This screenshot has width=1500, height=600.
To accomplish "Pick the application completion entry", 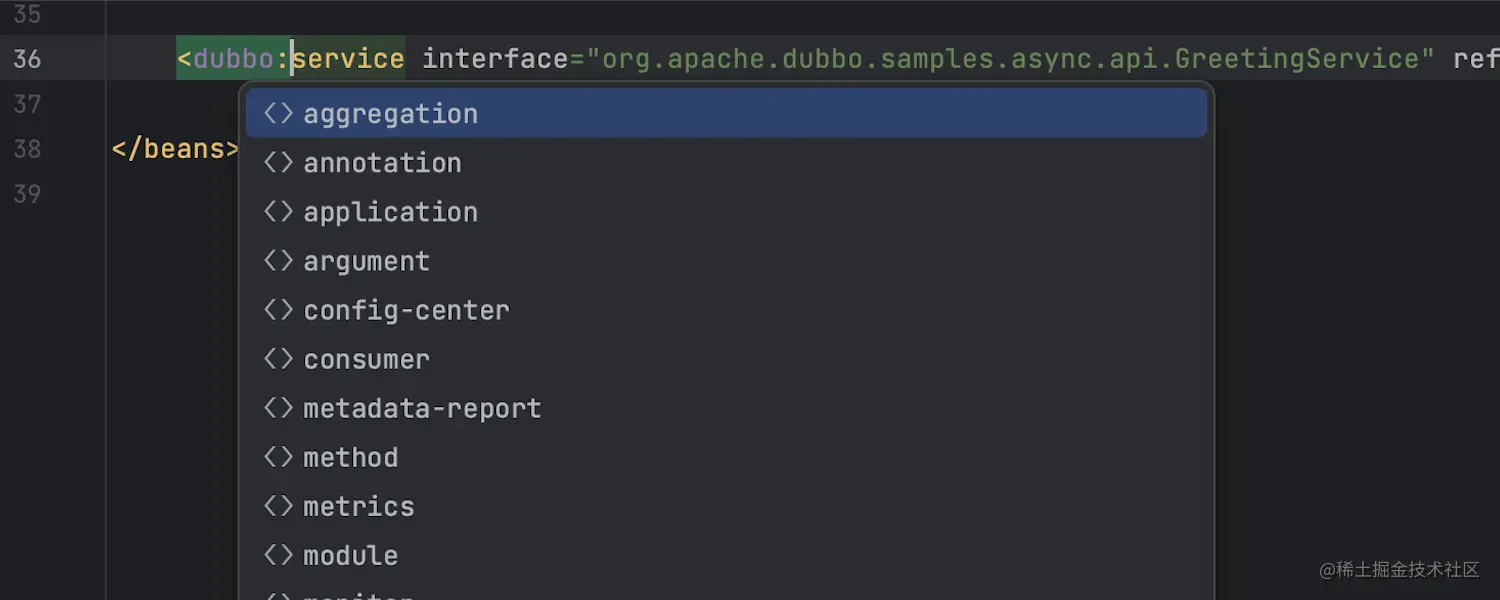I will click(390, 212).
